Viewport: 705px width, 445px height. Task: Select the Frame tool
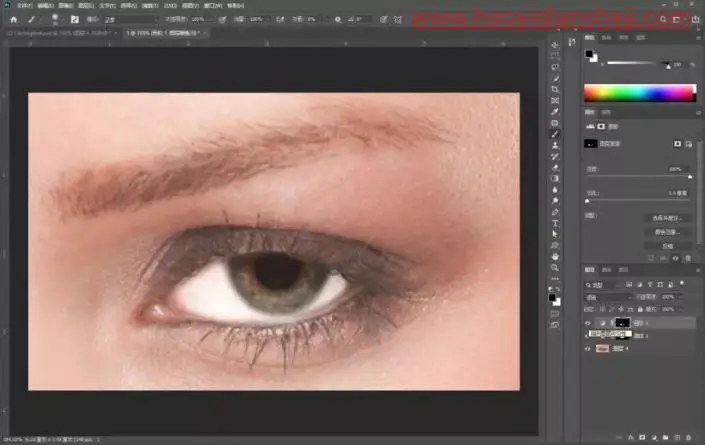pos(555,101)
